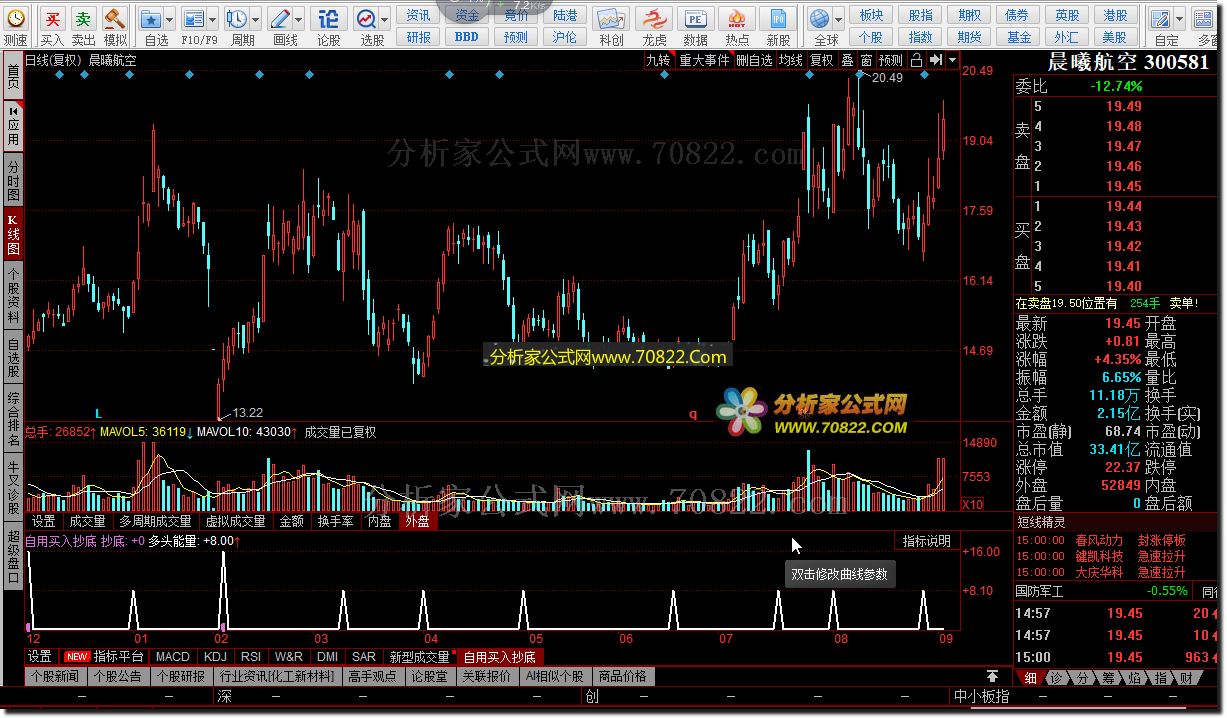This screenshot has height=718, width=1227.
Task: Open the F10/F9 info icon
Action: click(193, 19)
